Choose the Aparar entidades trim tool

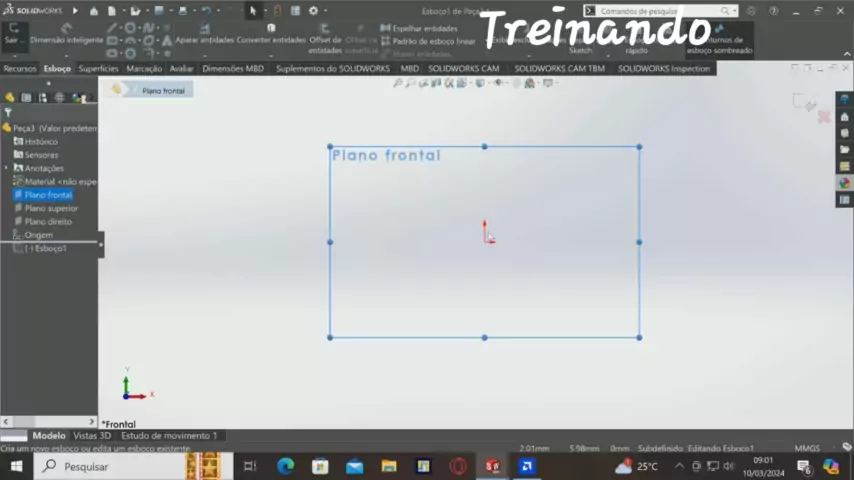[204, 40]
